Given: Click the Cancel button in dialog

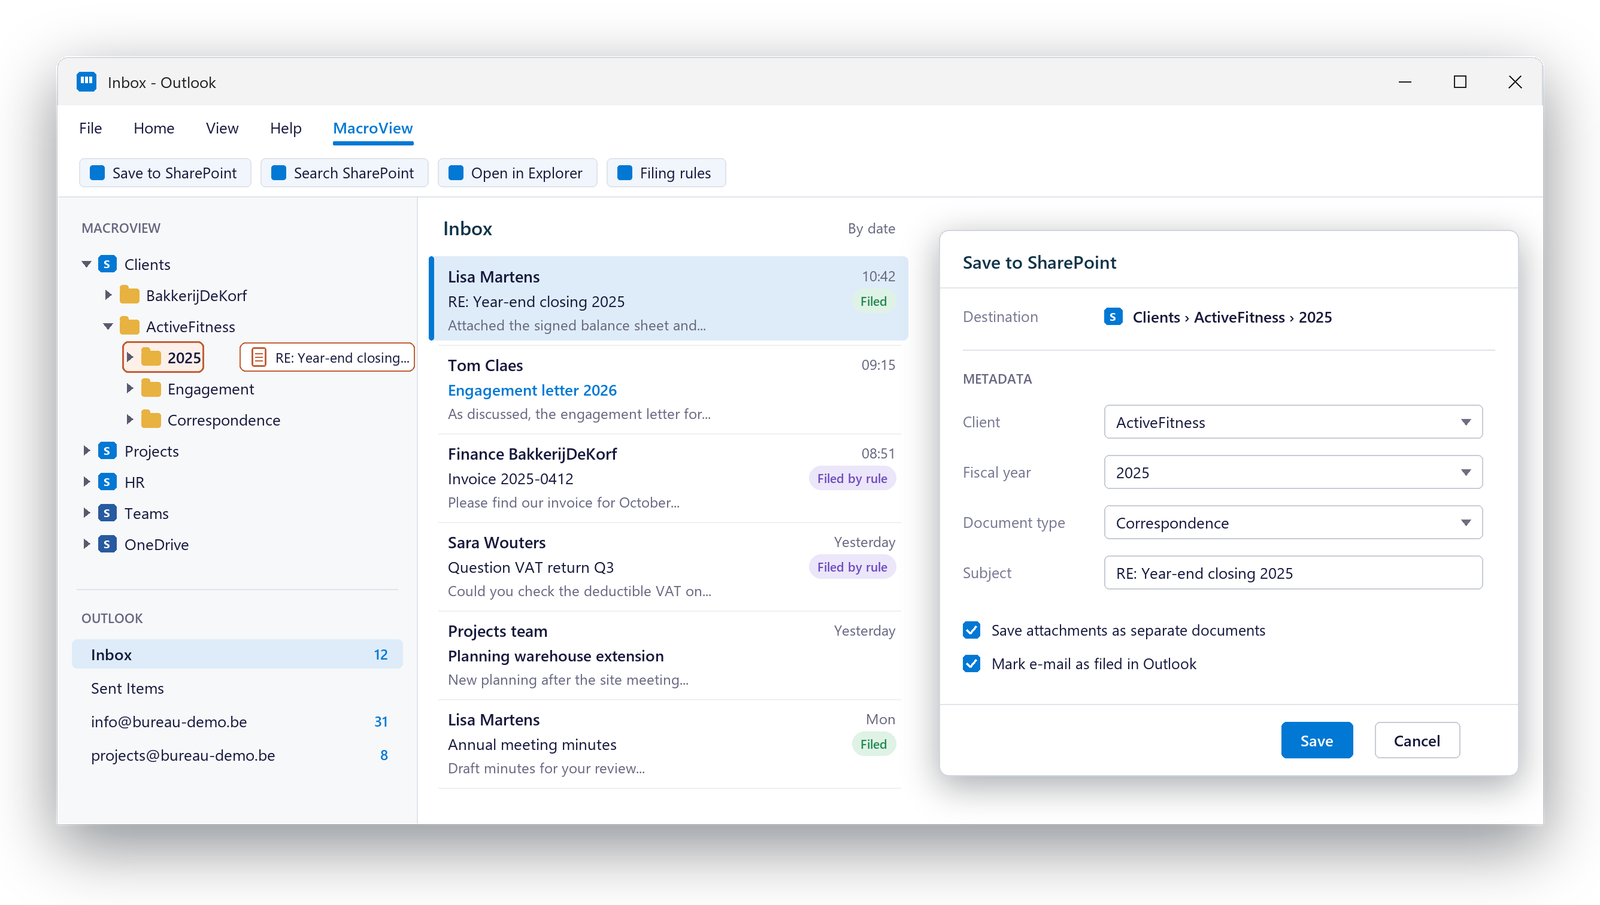Looking at the screenshot, I should click(x=1417, y=740).
